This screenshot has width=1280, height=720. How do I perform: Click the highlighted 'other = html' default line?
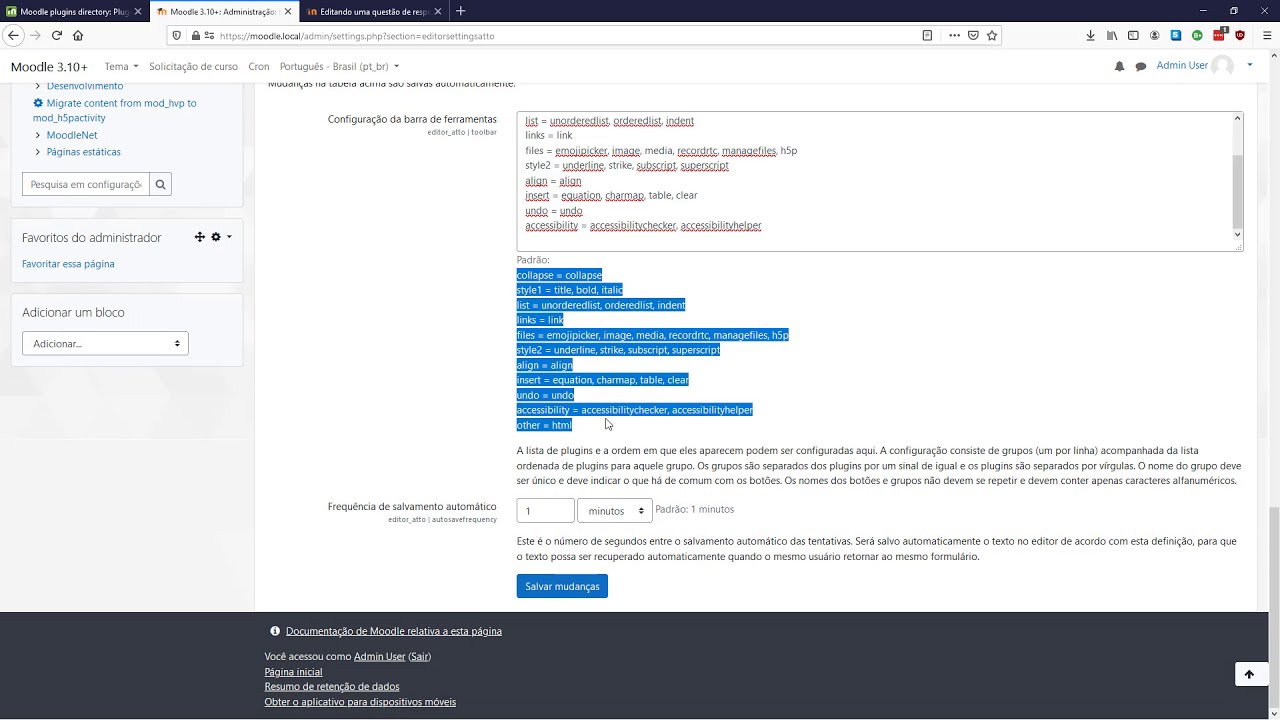pyautogui.click(x=544, y=425)
